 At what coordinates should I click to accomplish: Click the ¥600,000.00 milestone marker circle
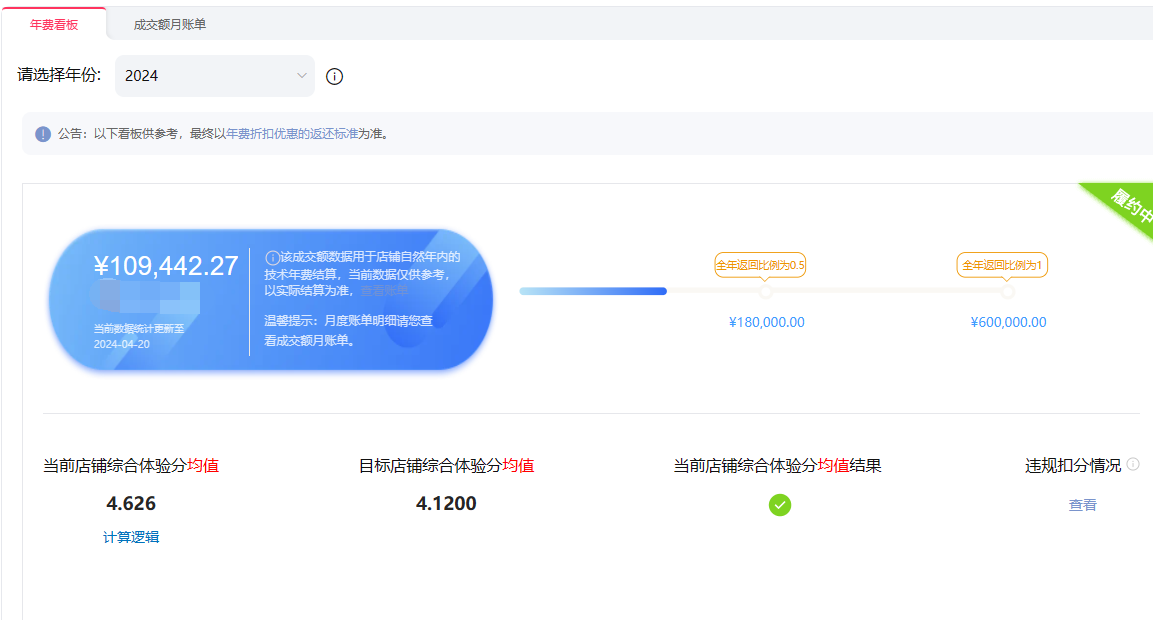click(1008, 292)
